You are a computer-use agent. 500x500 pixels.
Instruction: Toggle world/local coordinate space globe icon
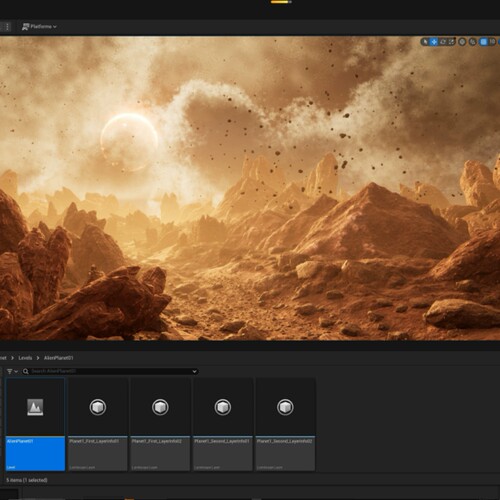462,42
